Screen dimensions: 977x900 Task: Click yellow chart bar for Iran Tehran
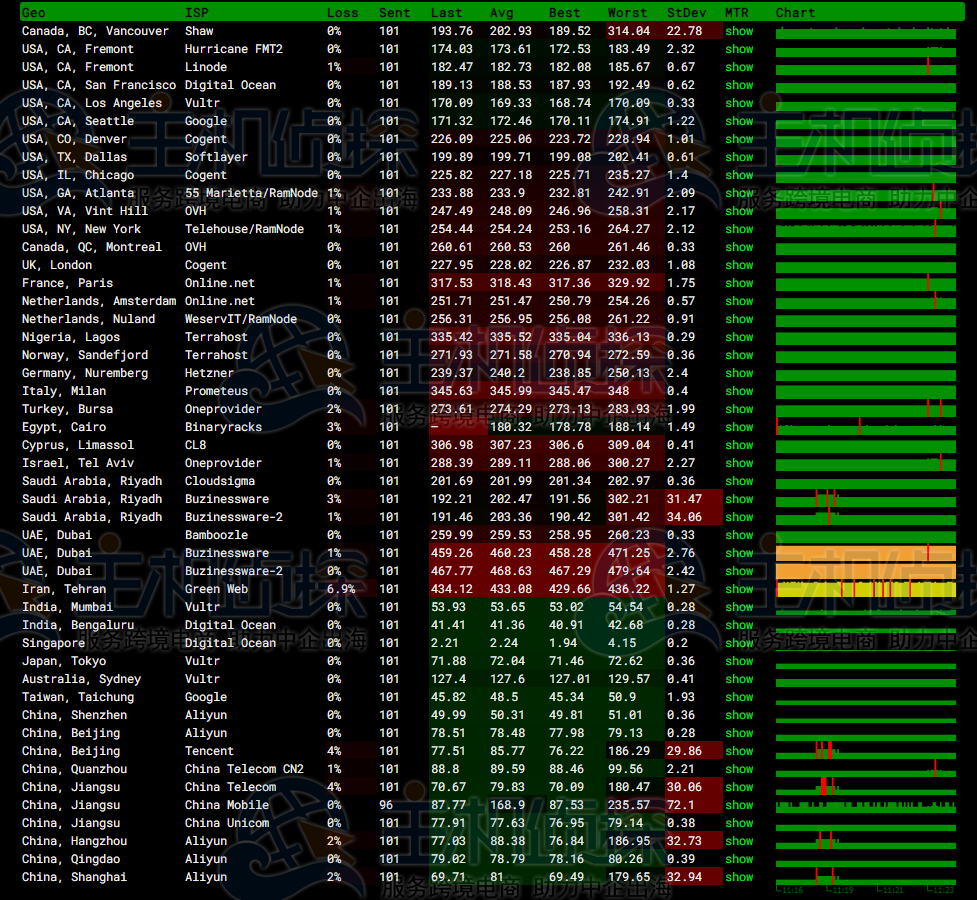click(x=865, y=589)
